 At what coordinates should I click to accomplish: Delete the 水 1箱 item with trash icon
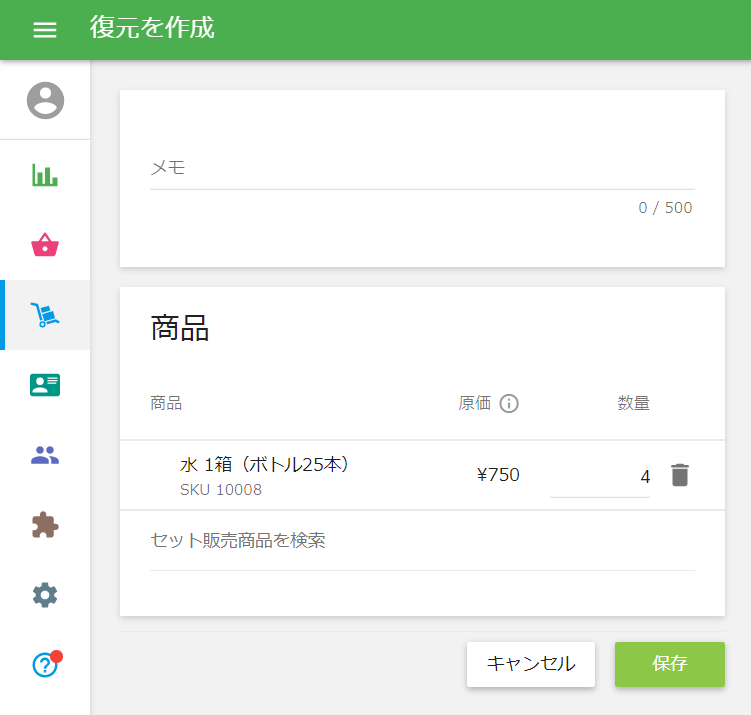point(680,475)
